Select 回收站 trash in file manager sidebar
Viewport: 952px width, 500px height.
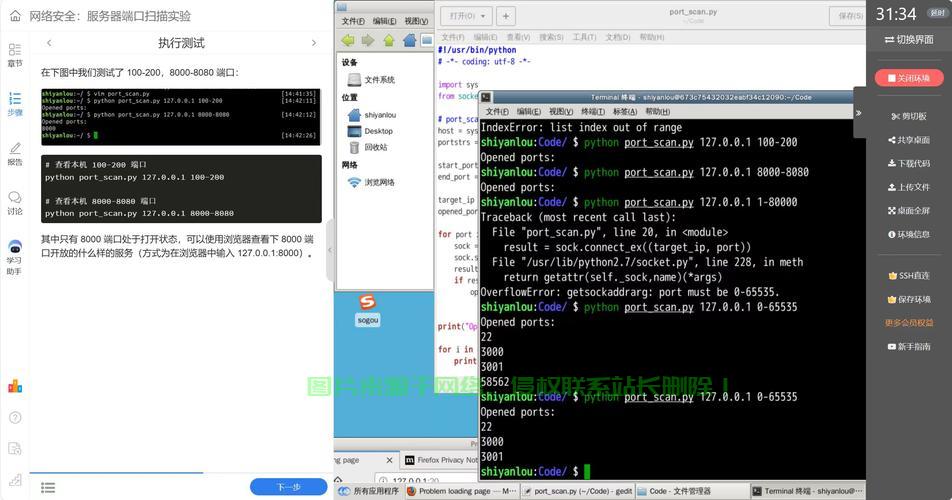(x=368, y=147)
